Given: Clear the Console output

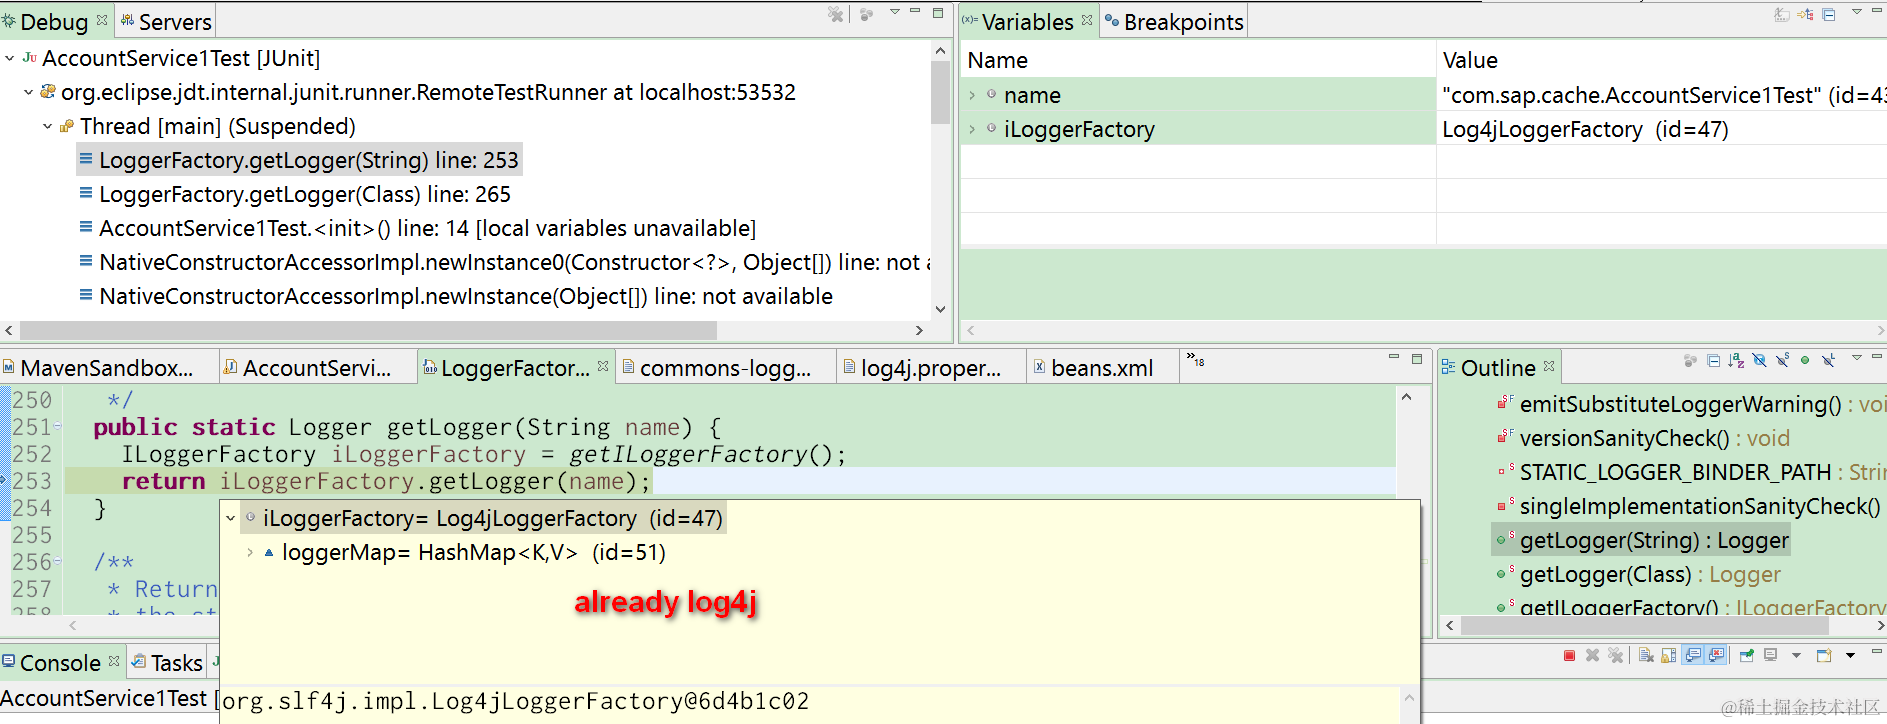Looking at the screenshot, I should tap(1646, 655).
